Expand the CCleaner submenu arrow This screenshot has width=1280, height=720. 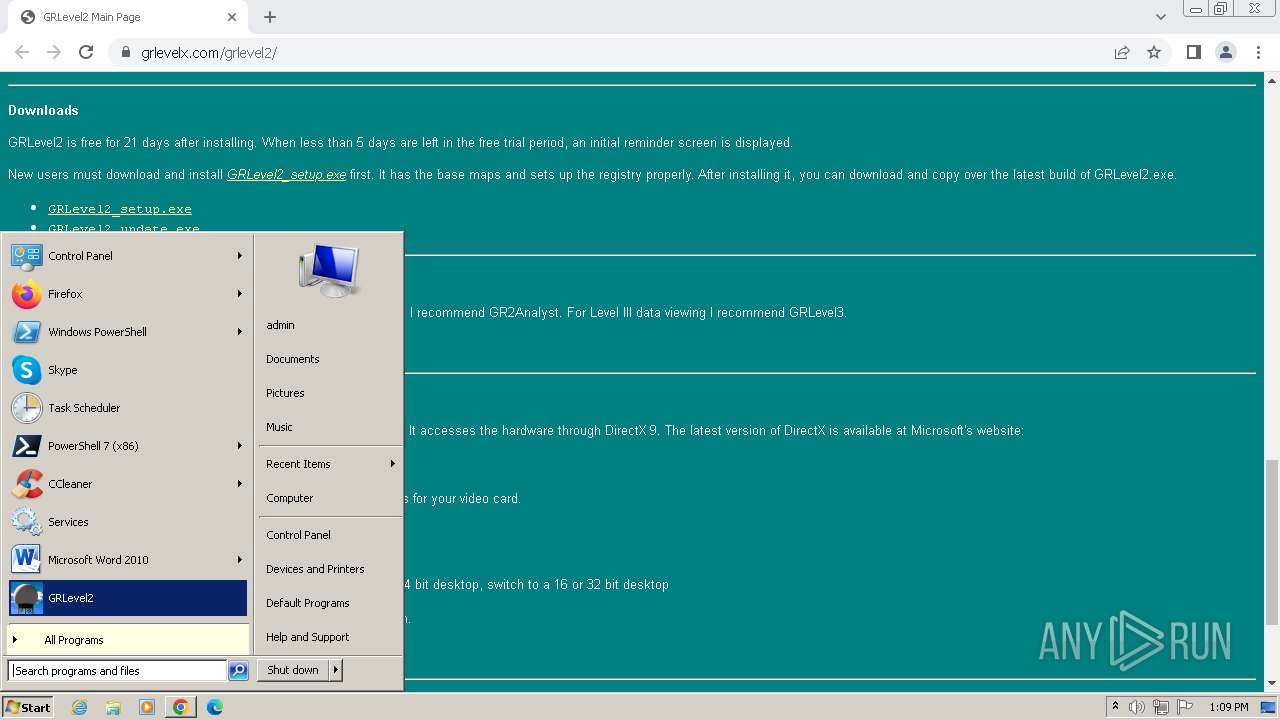[240, 484]
